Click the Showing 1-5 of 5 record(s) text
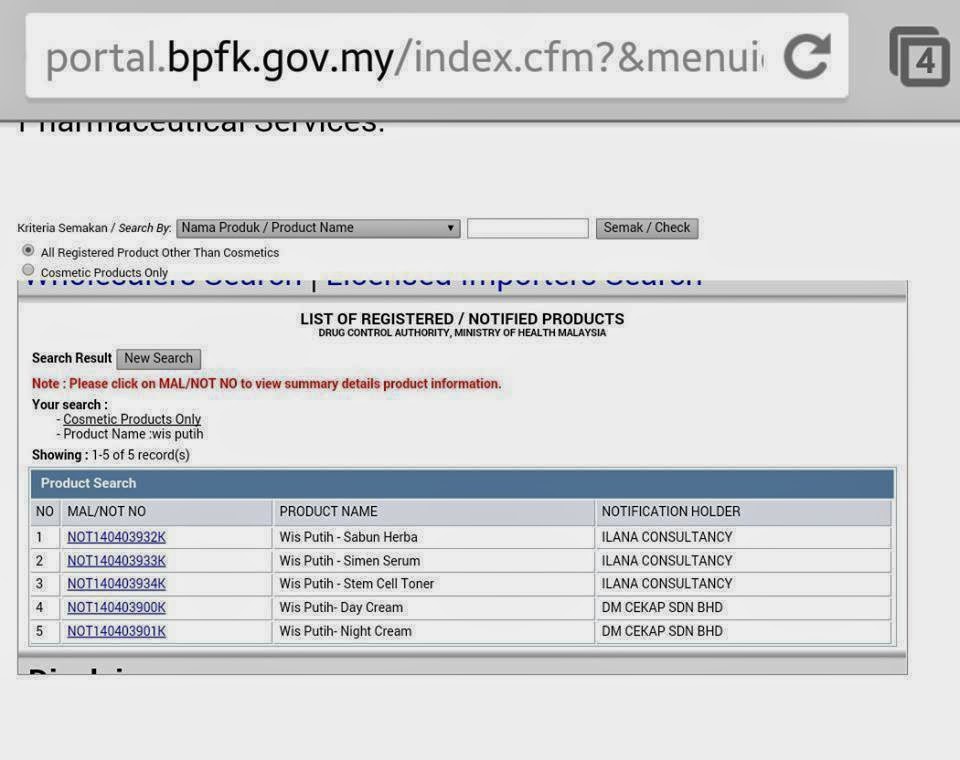The width and height of the screenshot is (960, 760). pos(111,455)
